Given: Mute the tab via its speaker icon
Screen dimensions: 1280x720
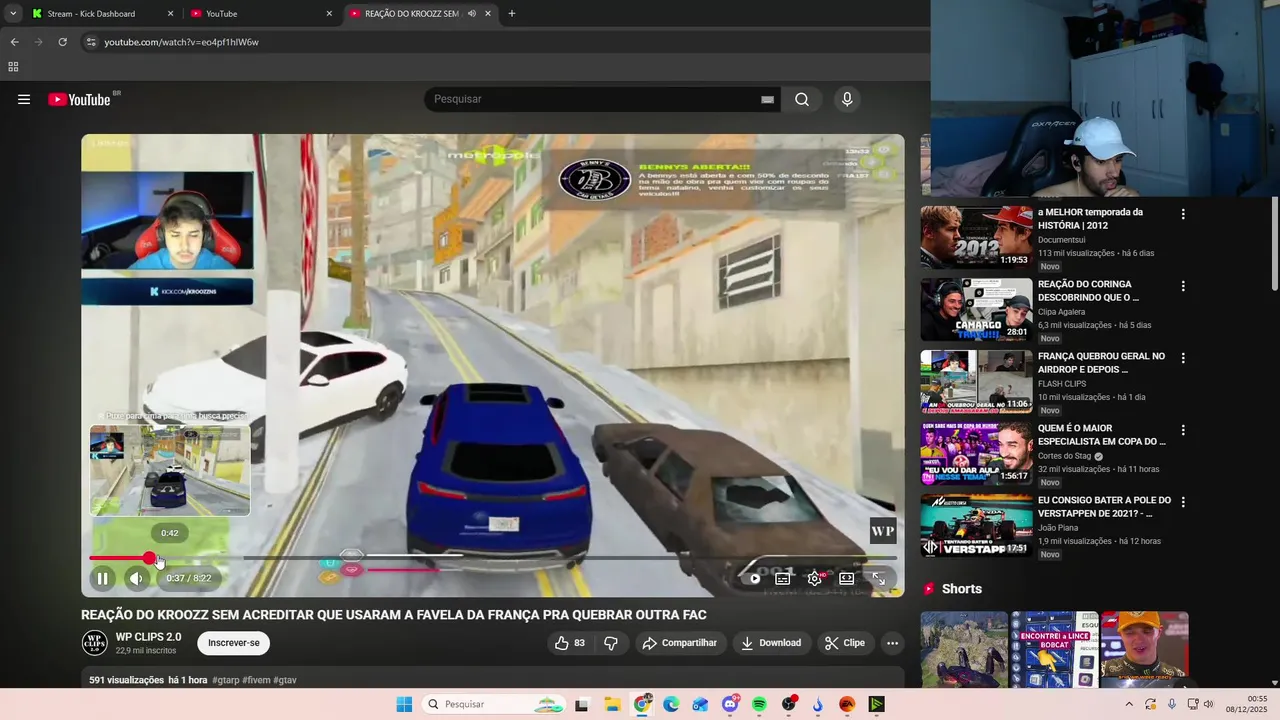Looking at the screenshot, I should pyautogui.click(x=471, y=14).
